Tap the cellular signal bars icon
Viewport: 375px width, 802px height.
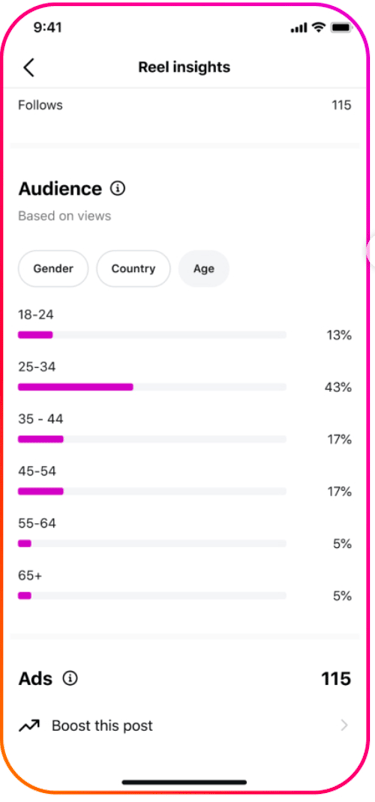click(299, 28)
